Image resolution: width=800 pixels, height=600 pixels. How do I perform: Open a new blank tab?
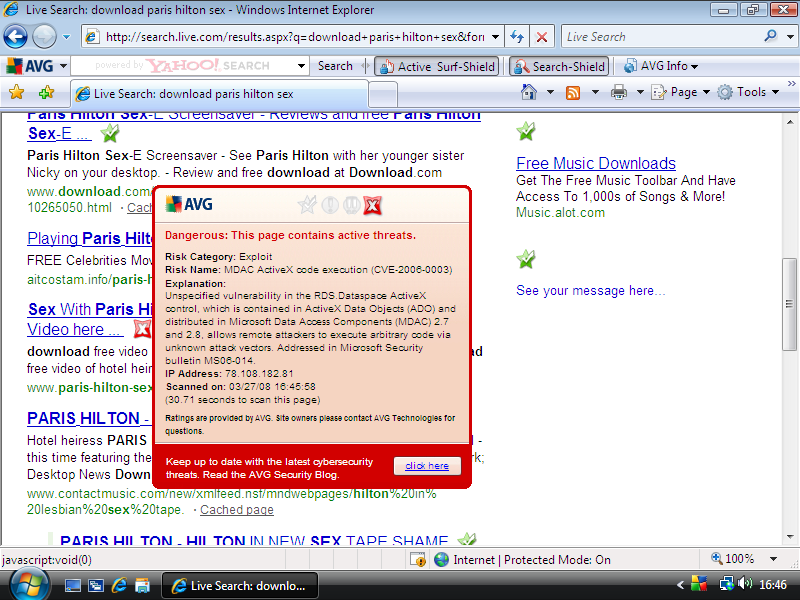pos(383,94)
